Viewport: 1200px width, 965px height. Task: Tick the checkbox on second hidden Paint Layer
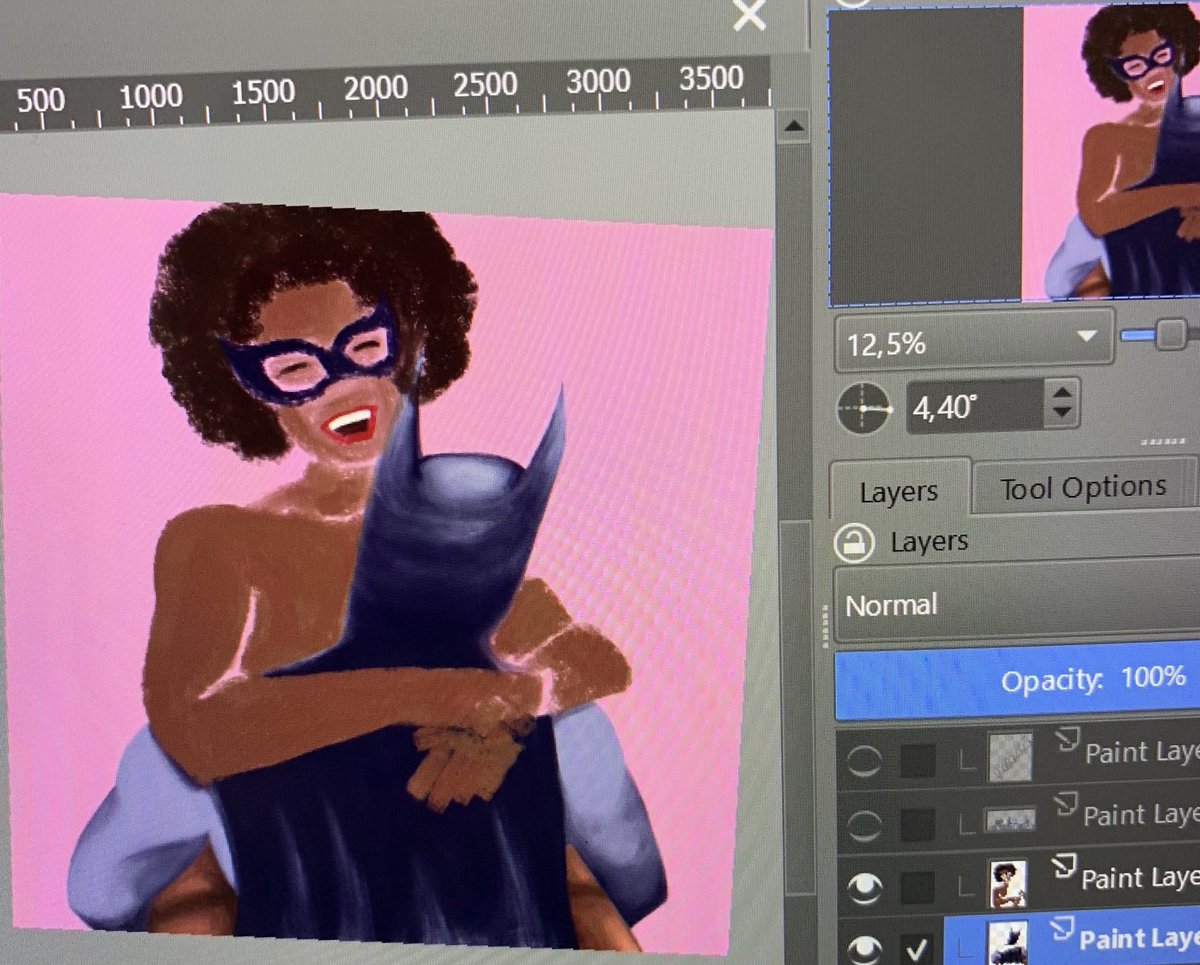point(918,823)
